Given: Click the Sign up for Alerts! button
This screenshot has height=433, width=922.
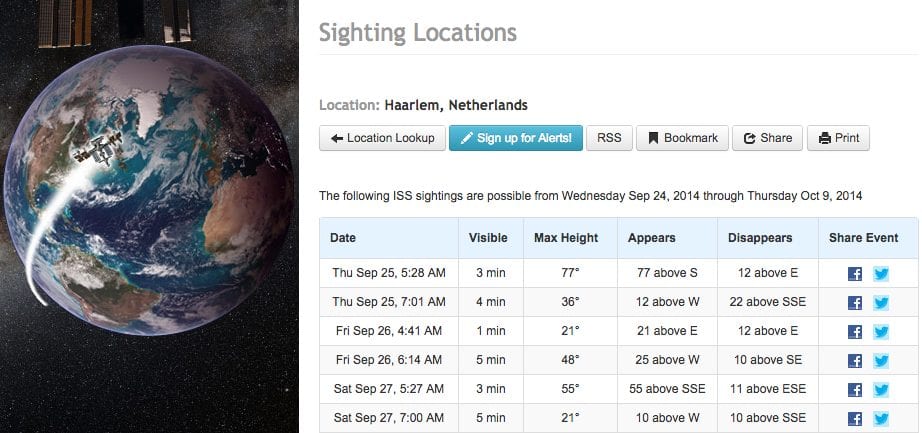Looking at the screenshot, I should point(516,138).
